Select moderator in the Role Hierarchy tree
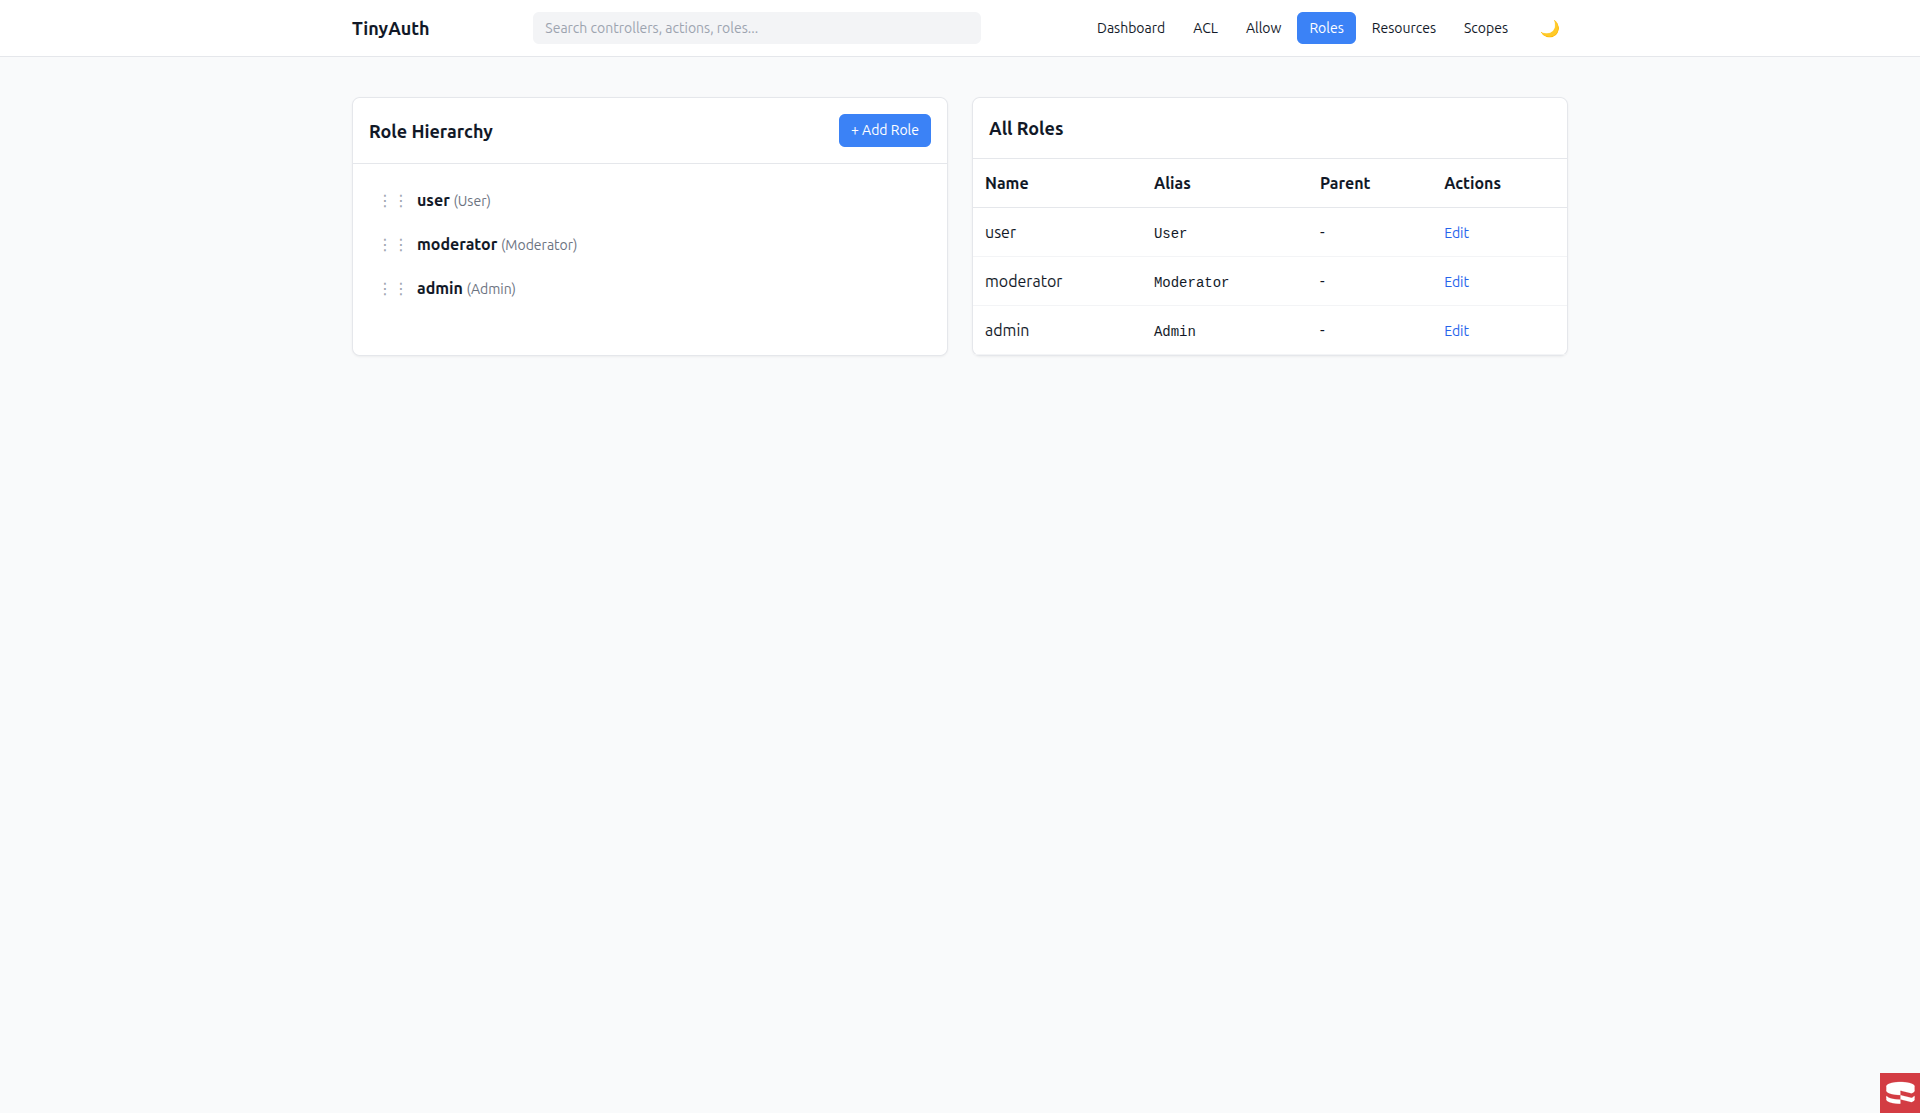 pyautogui.click(x=457, y=245)
